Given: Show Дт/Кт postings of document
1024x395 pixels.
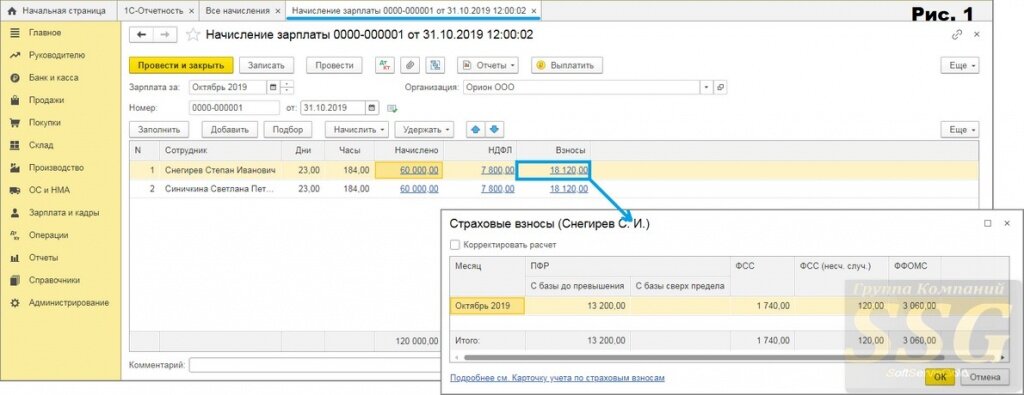Looking at the screenshot, I should tap(385, 65).
